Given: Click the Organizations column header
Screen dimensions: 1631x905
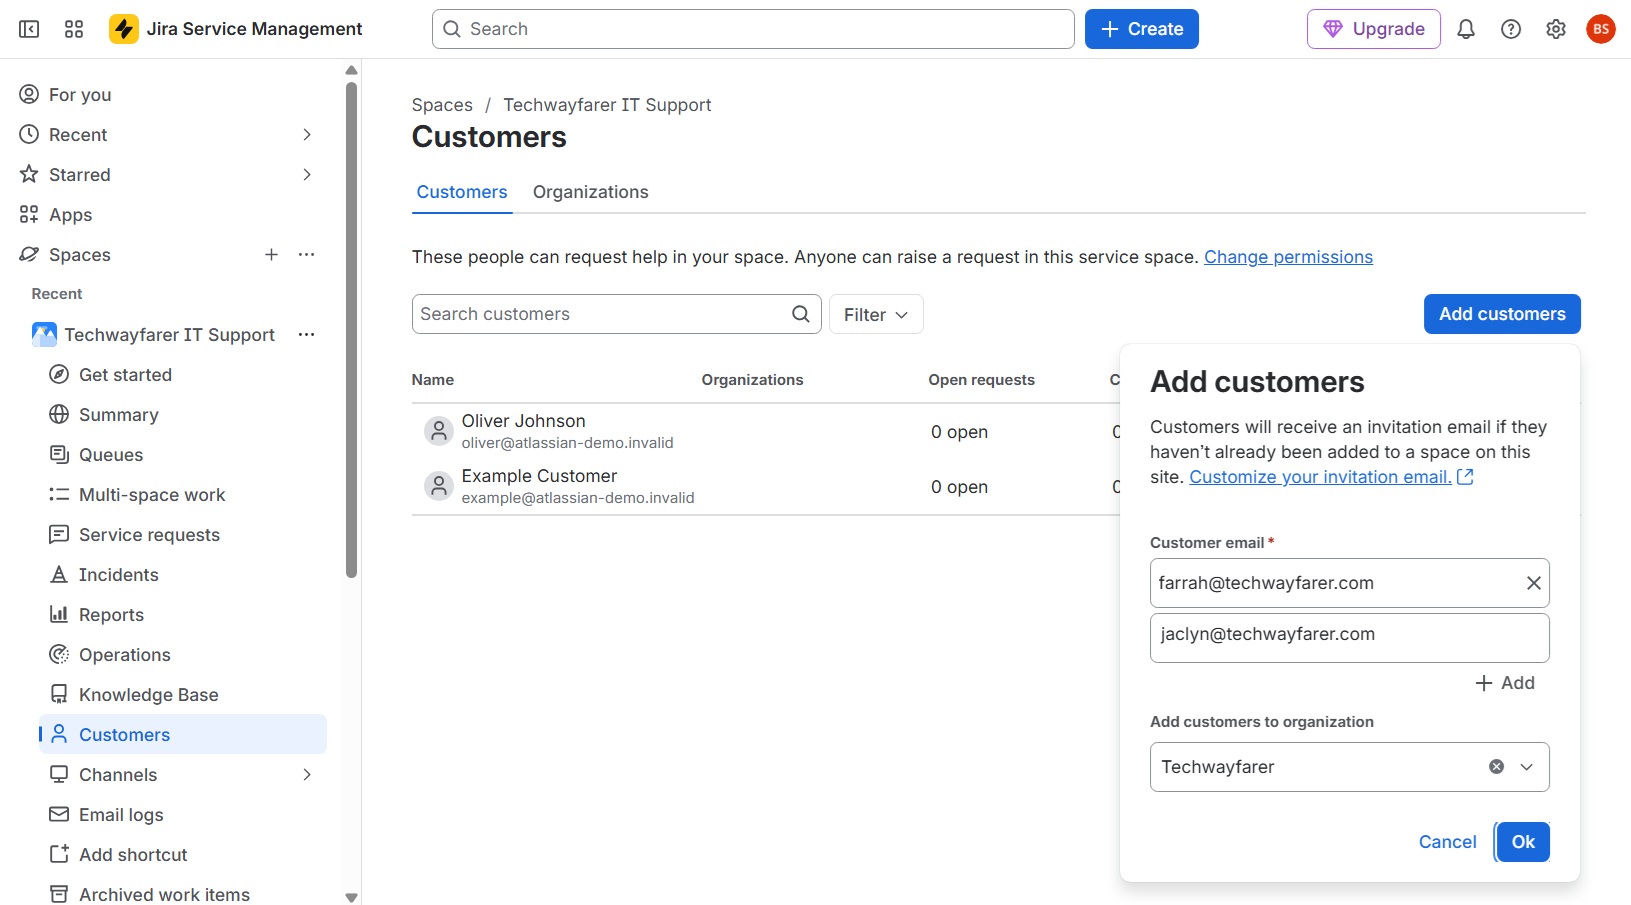Looking at the screenshot, I should [x=752, y=380].
